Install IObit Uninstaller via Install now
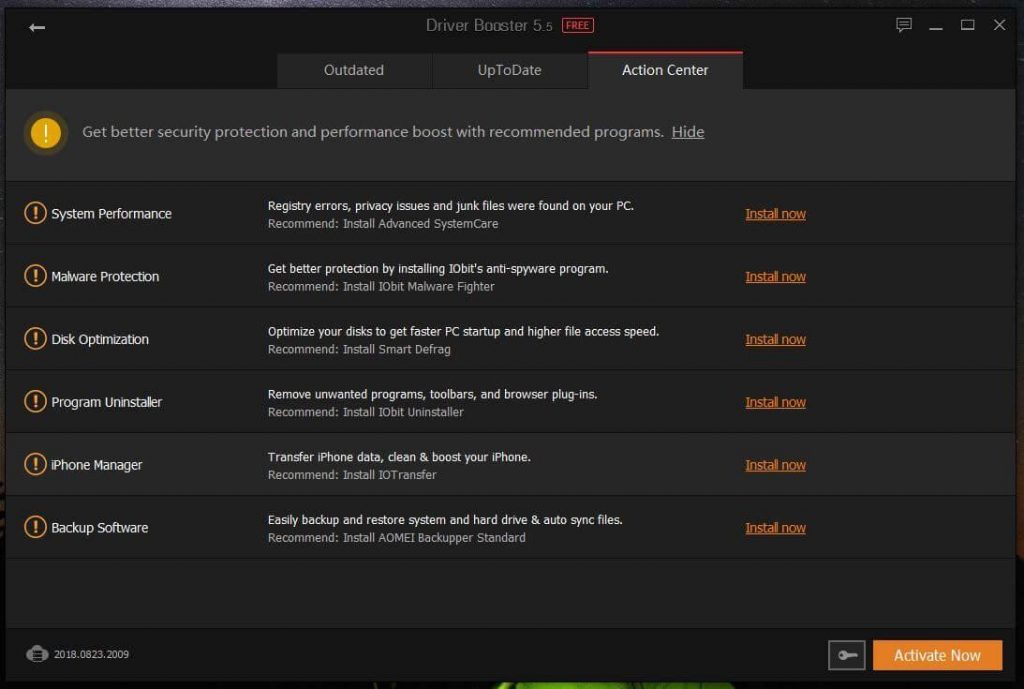Screen dimensions: 1024x689 pyautogui.click(x=775, y=402)
